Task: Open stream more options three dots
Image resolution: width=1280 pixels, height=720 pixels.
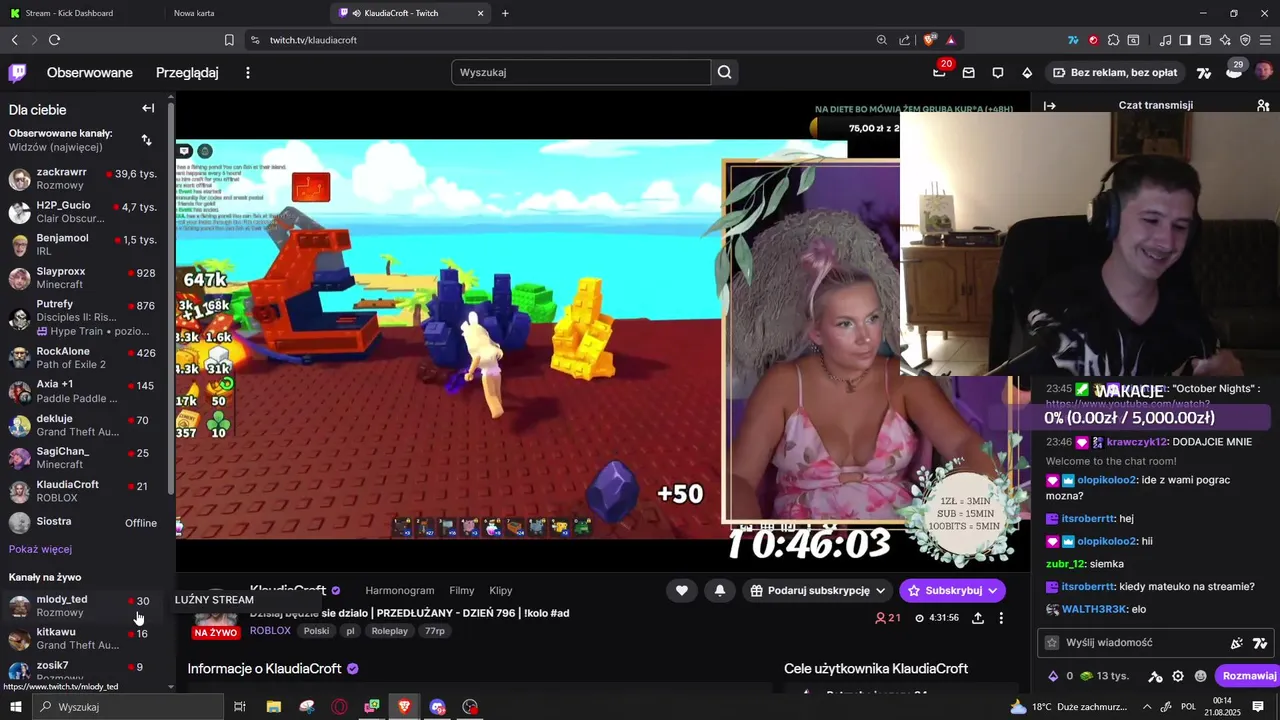Action: pyautogui.click(x=1001, y=618)
